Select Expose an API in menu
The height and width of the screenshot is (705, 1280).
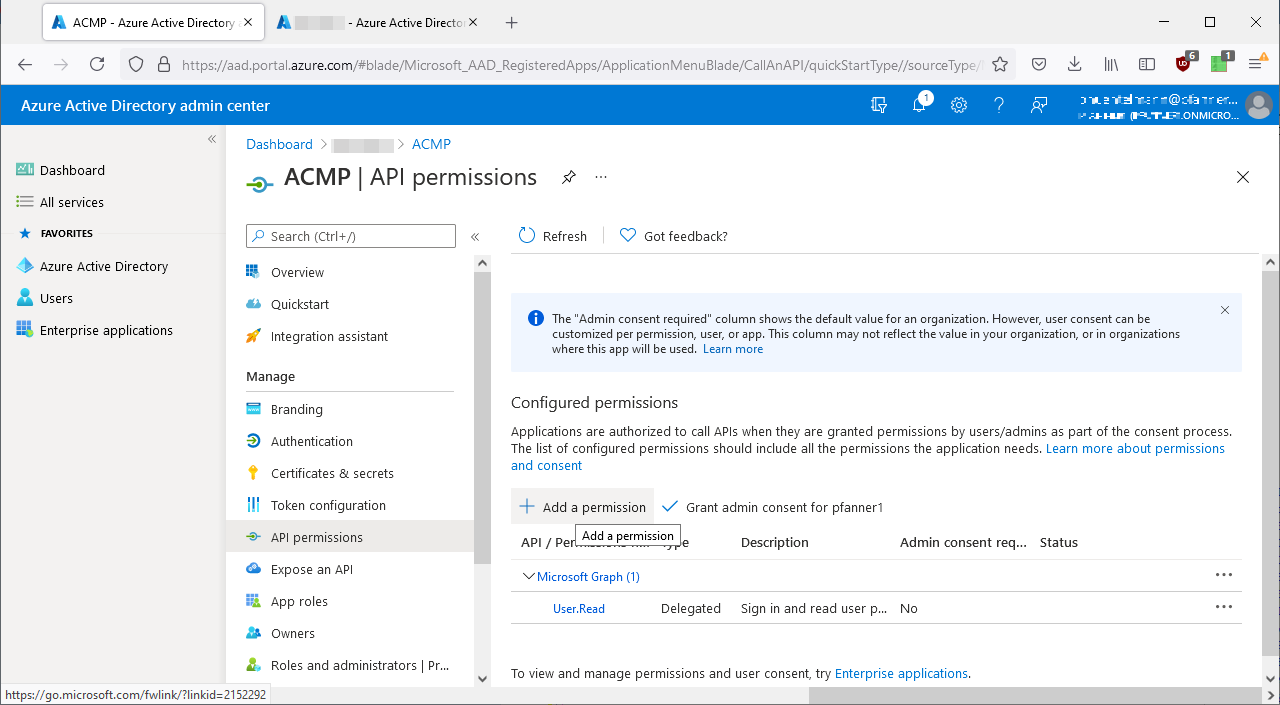[311, 569]
